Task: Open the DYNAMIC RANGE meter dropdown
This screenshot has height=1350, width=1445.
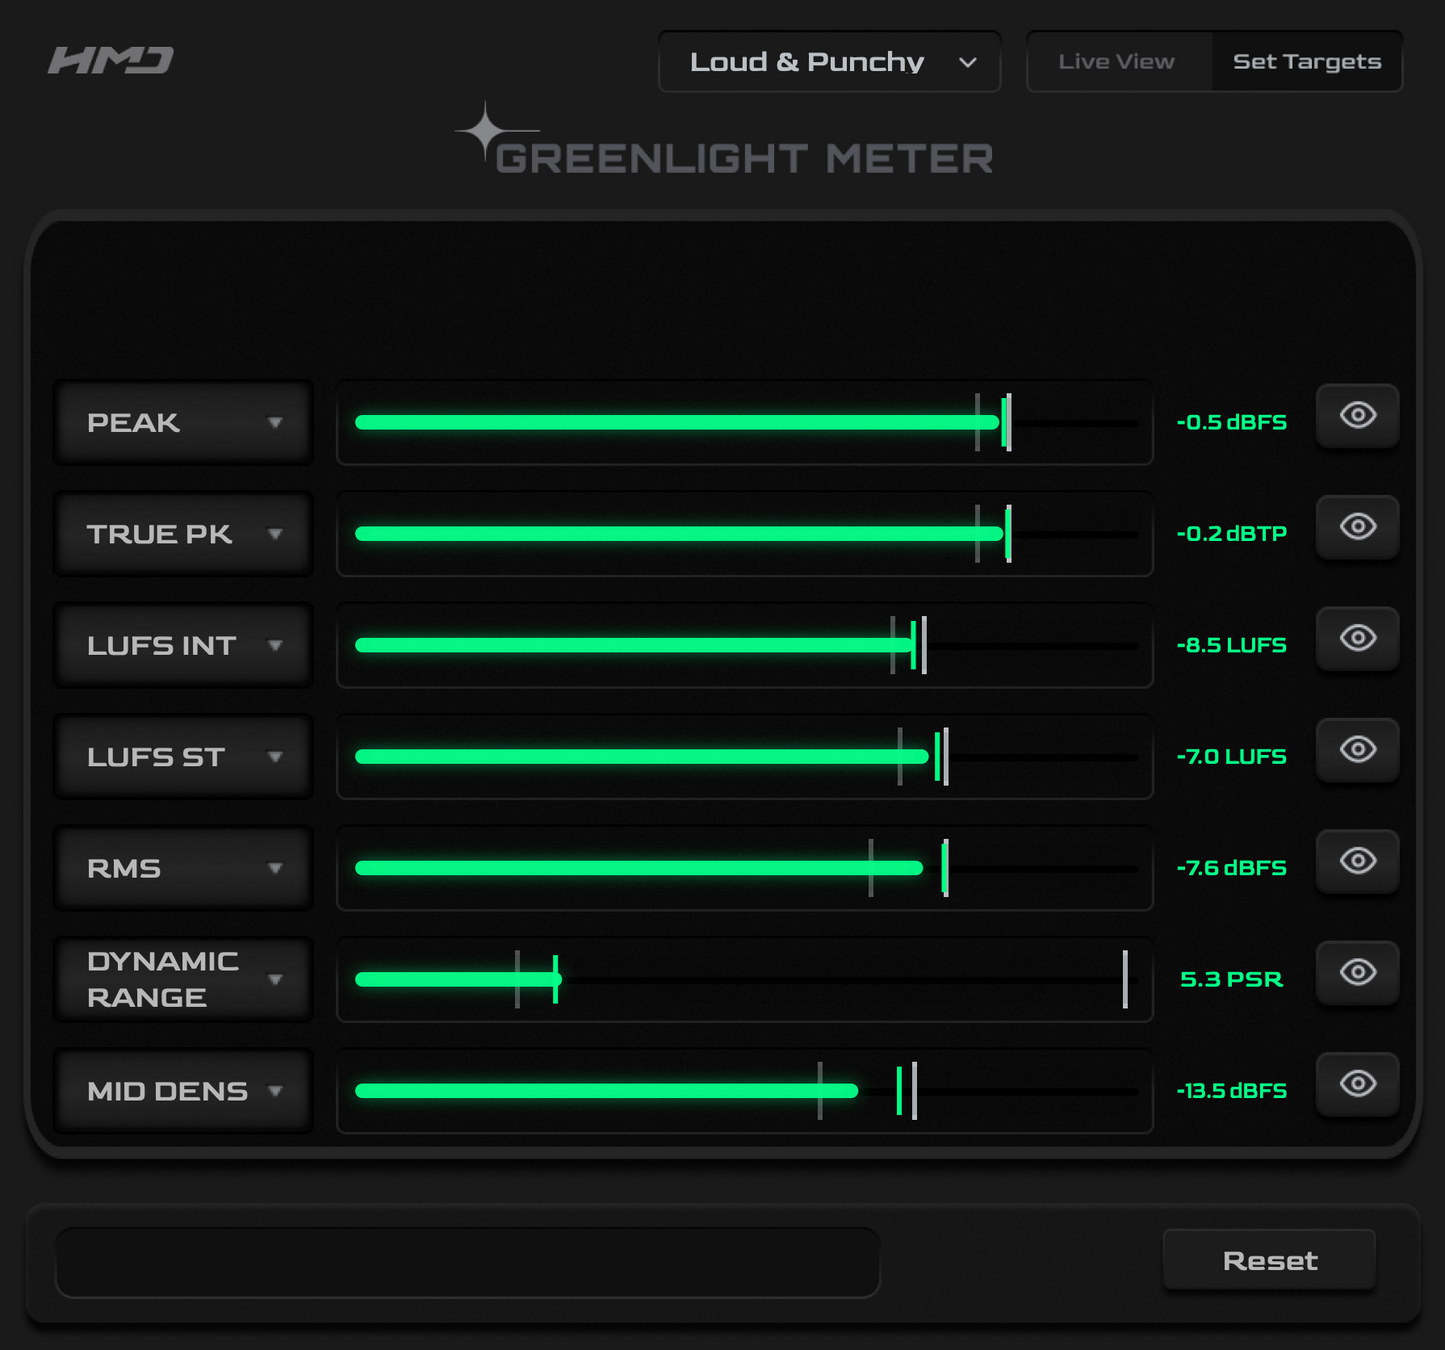Action: click(x=183, y=980)
